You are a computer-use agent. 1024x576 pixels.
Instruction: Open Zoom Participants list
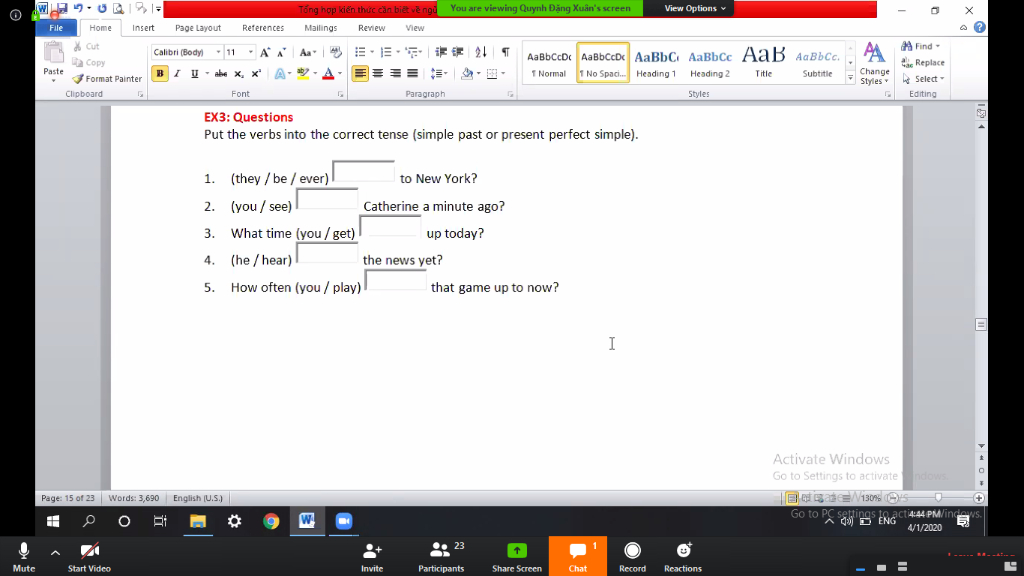click(x=441, y=556)
